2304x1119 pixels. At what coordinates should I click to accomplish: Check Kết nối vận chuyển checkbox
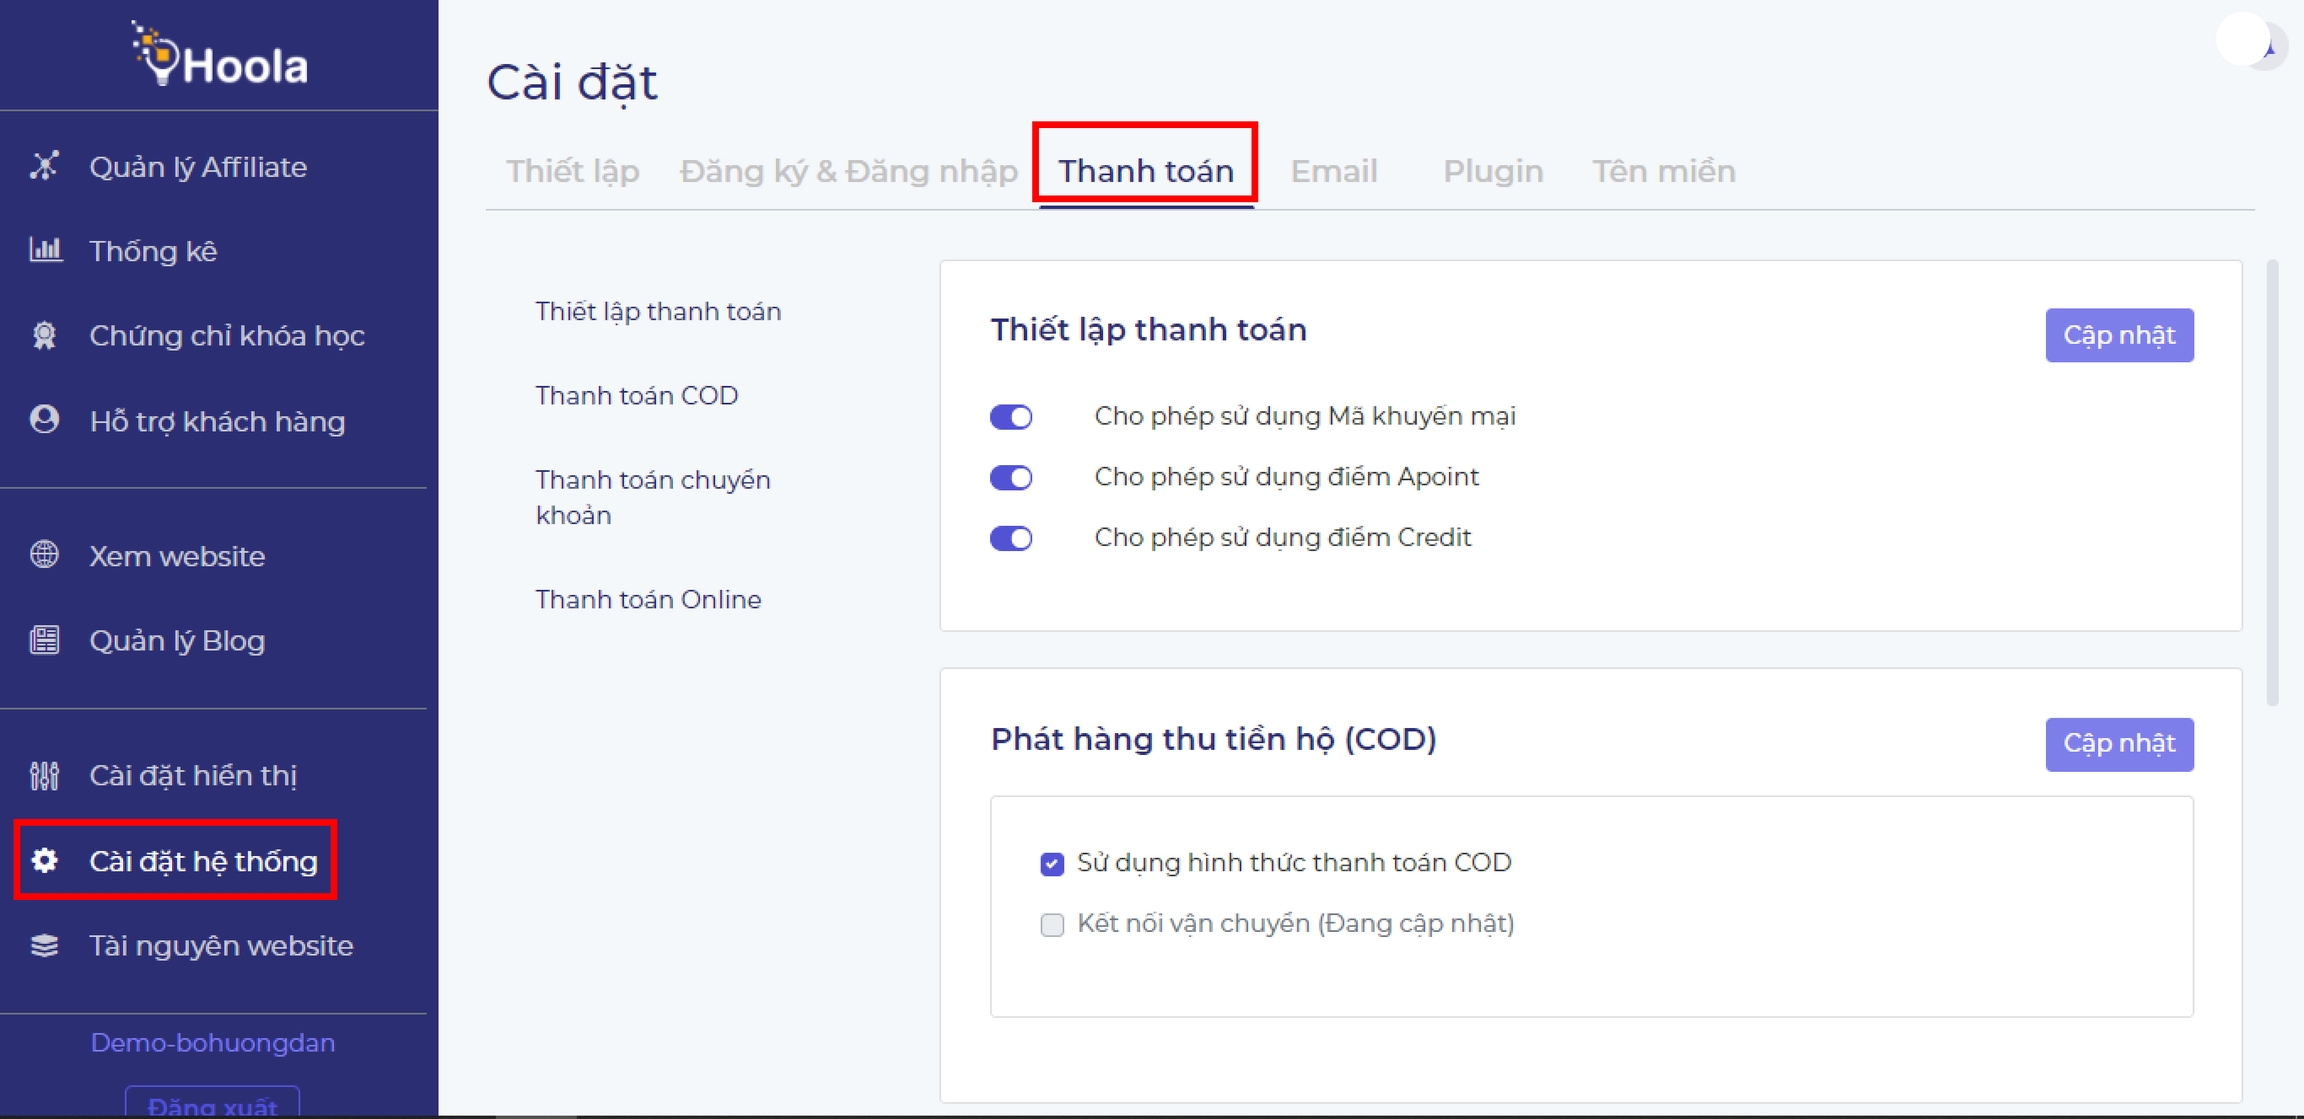(1052, 924)
